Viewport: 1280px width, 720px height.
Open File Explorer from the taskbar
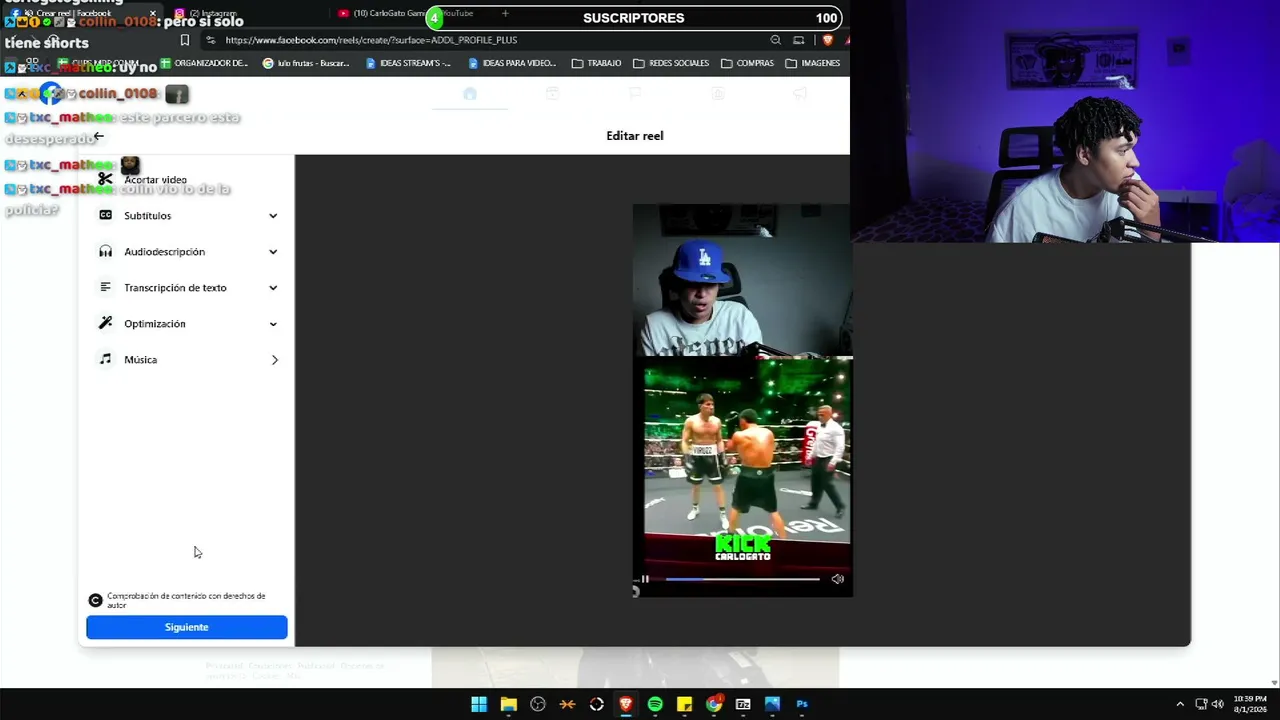508,704
